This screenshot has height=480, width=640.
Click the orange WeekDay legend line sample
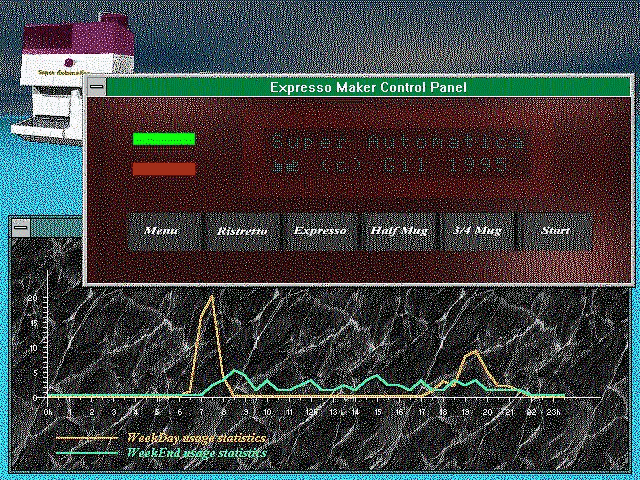[x=88, y=438]
